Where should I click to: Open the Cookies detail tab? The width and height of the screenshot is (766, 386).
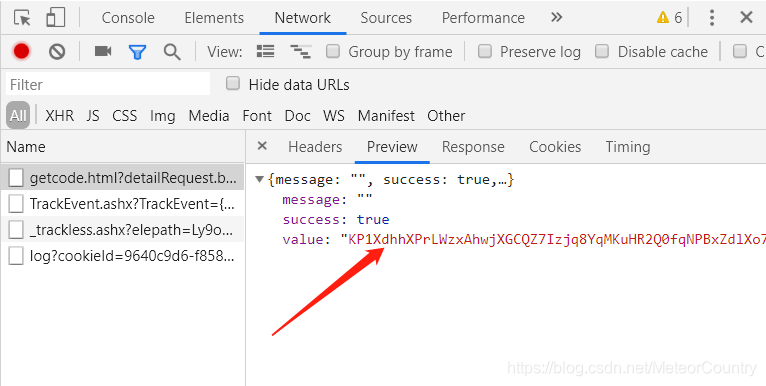coord(555,147)
